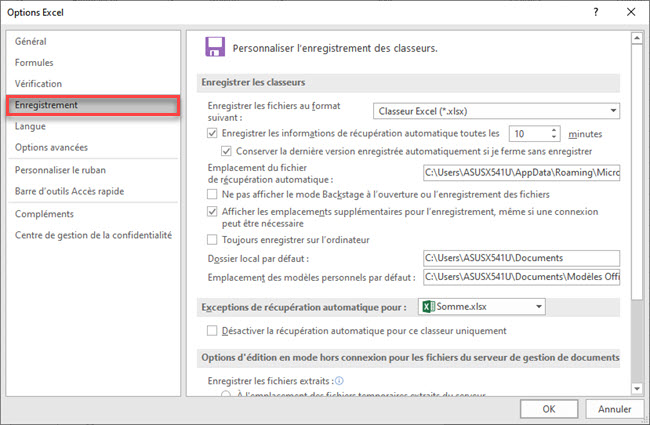This screenshot has width=650, height=425.
Task: Click the scrollbar down arrow
Action: 637,389
